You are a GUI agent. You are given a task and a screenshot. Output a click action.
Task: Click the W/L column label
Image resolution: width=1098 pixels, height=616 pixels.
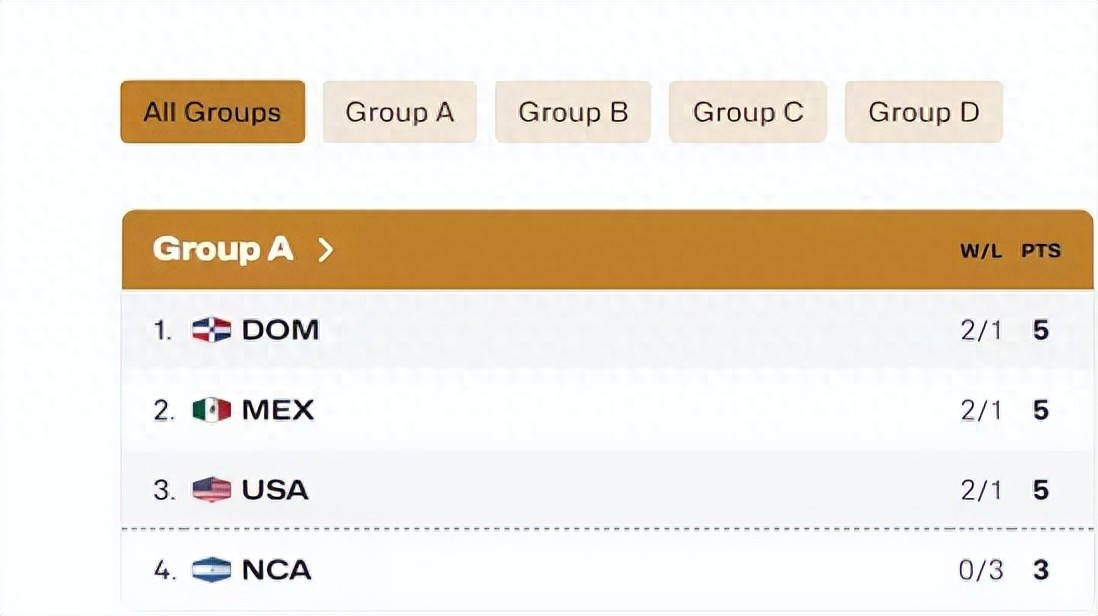pyautogui.click(x=981, y=251)
